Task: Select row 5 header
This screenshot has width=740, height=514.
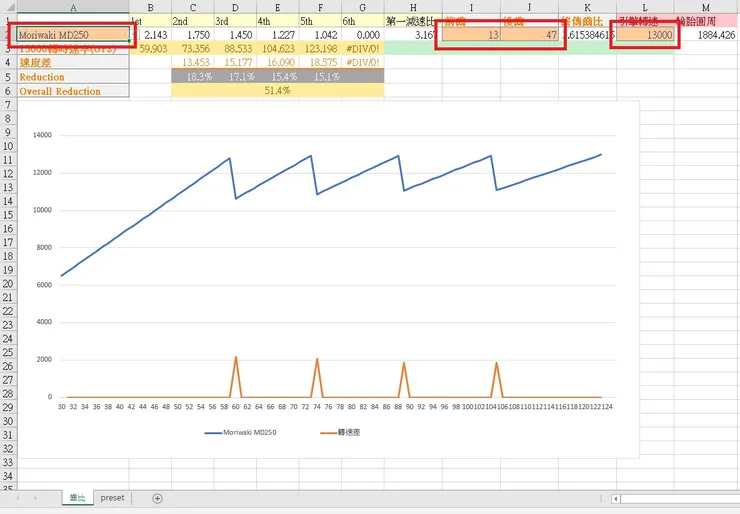Action: coord(8,77)
